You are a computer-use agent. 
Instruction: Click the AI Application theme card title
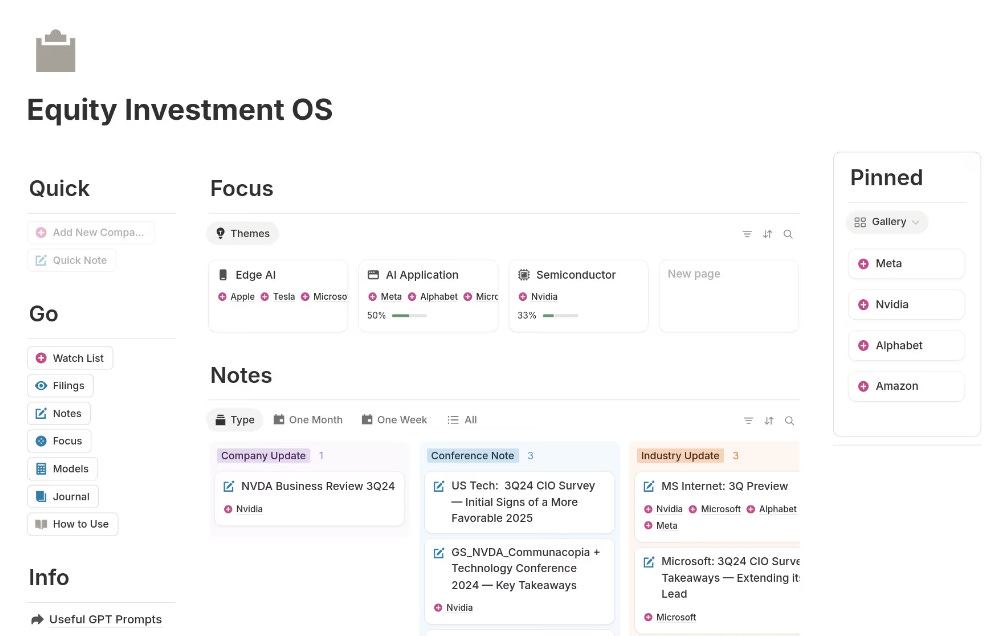(422, 275)
